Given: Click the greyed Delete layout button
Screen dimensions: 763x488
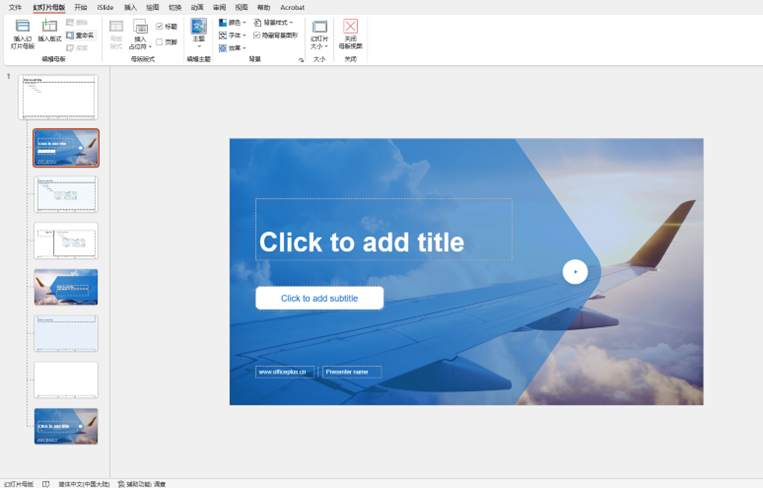Looking at the screenshot, I should [77, 22].
